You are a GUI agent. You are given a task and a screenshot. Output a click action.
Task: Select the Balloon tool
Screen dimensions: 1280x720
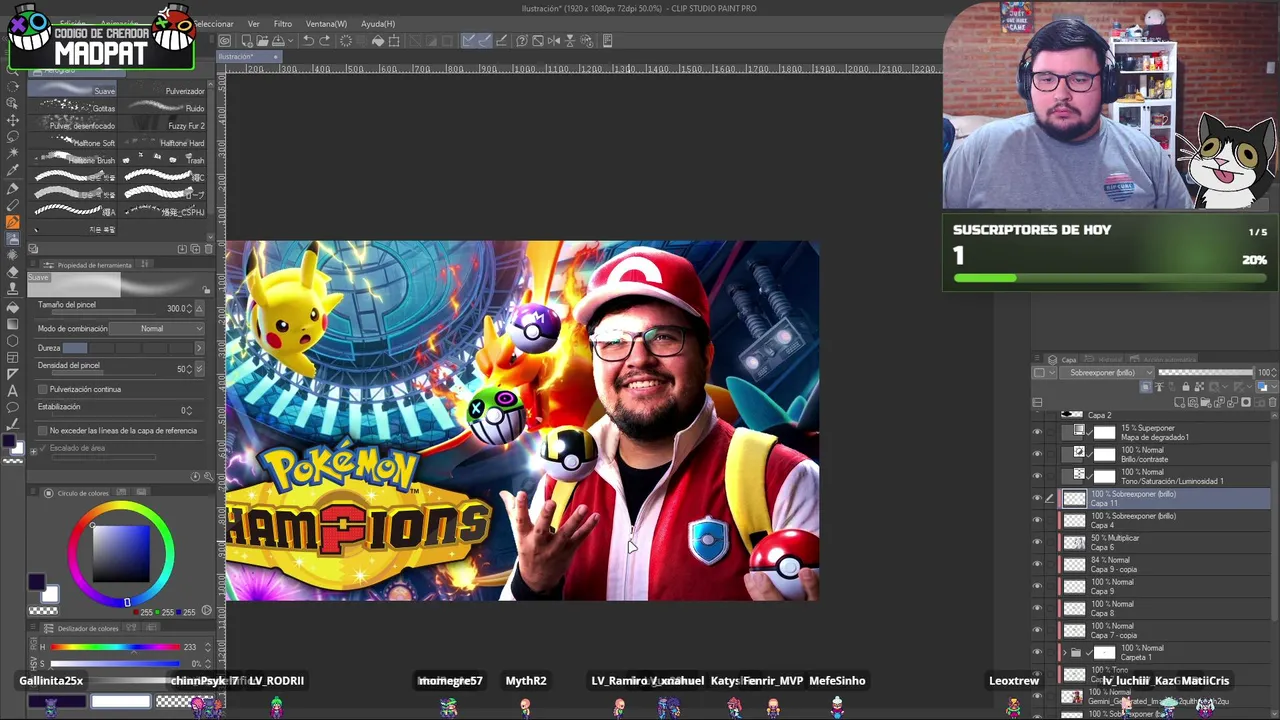[x=13, y=407]
